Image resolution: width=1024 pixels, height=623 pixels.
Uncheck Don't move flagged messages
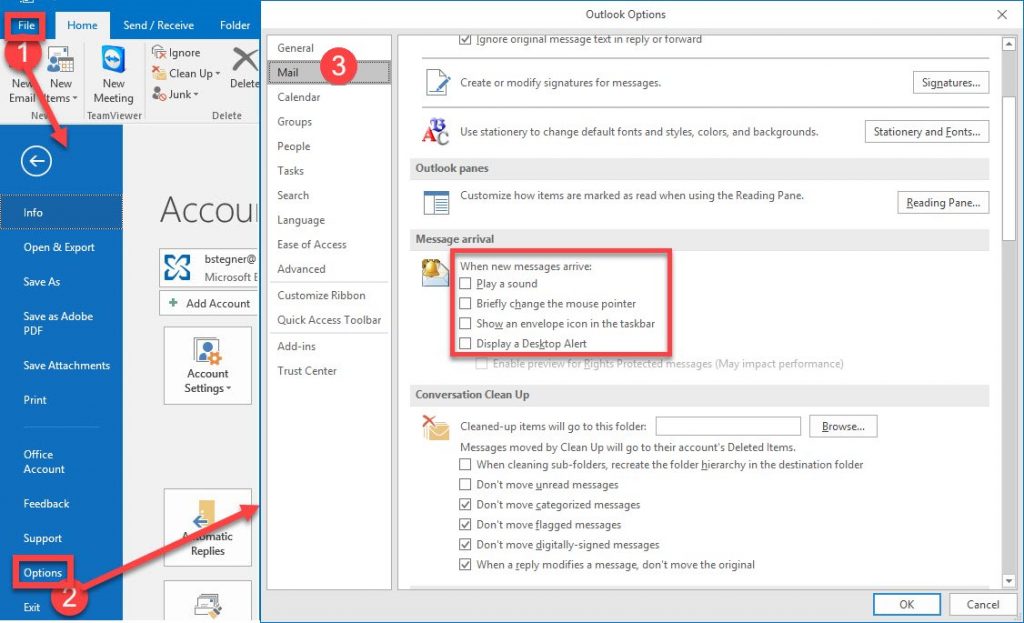click(465, 524)
